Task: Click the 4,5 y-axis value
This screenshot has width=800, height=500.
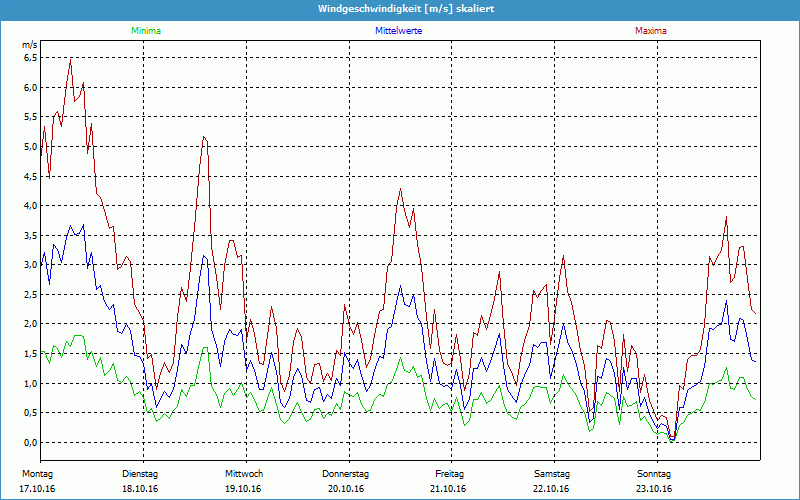Action: pyautogui.click(x=31, y=177)
